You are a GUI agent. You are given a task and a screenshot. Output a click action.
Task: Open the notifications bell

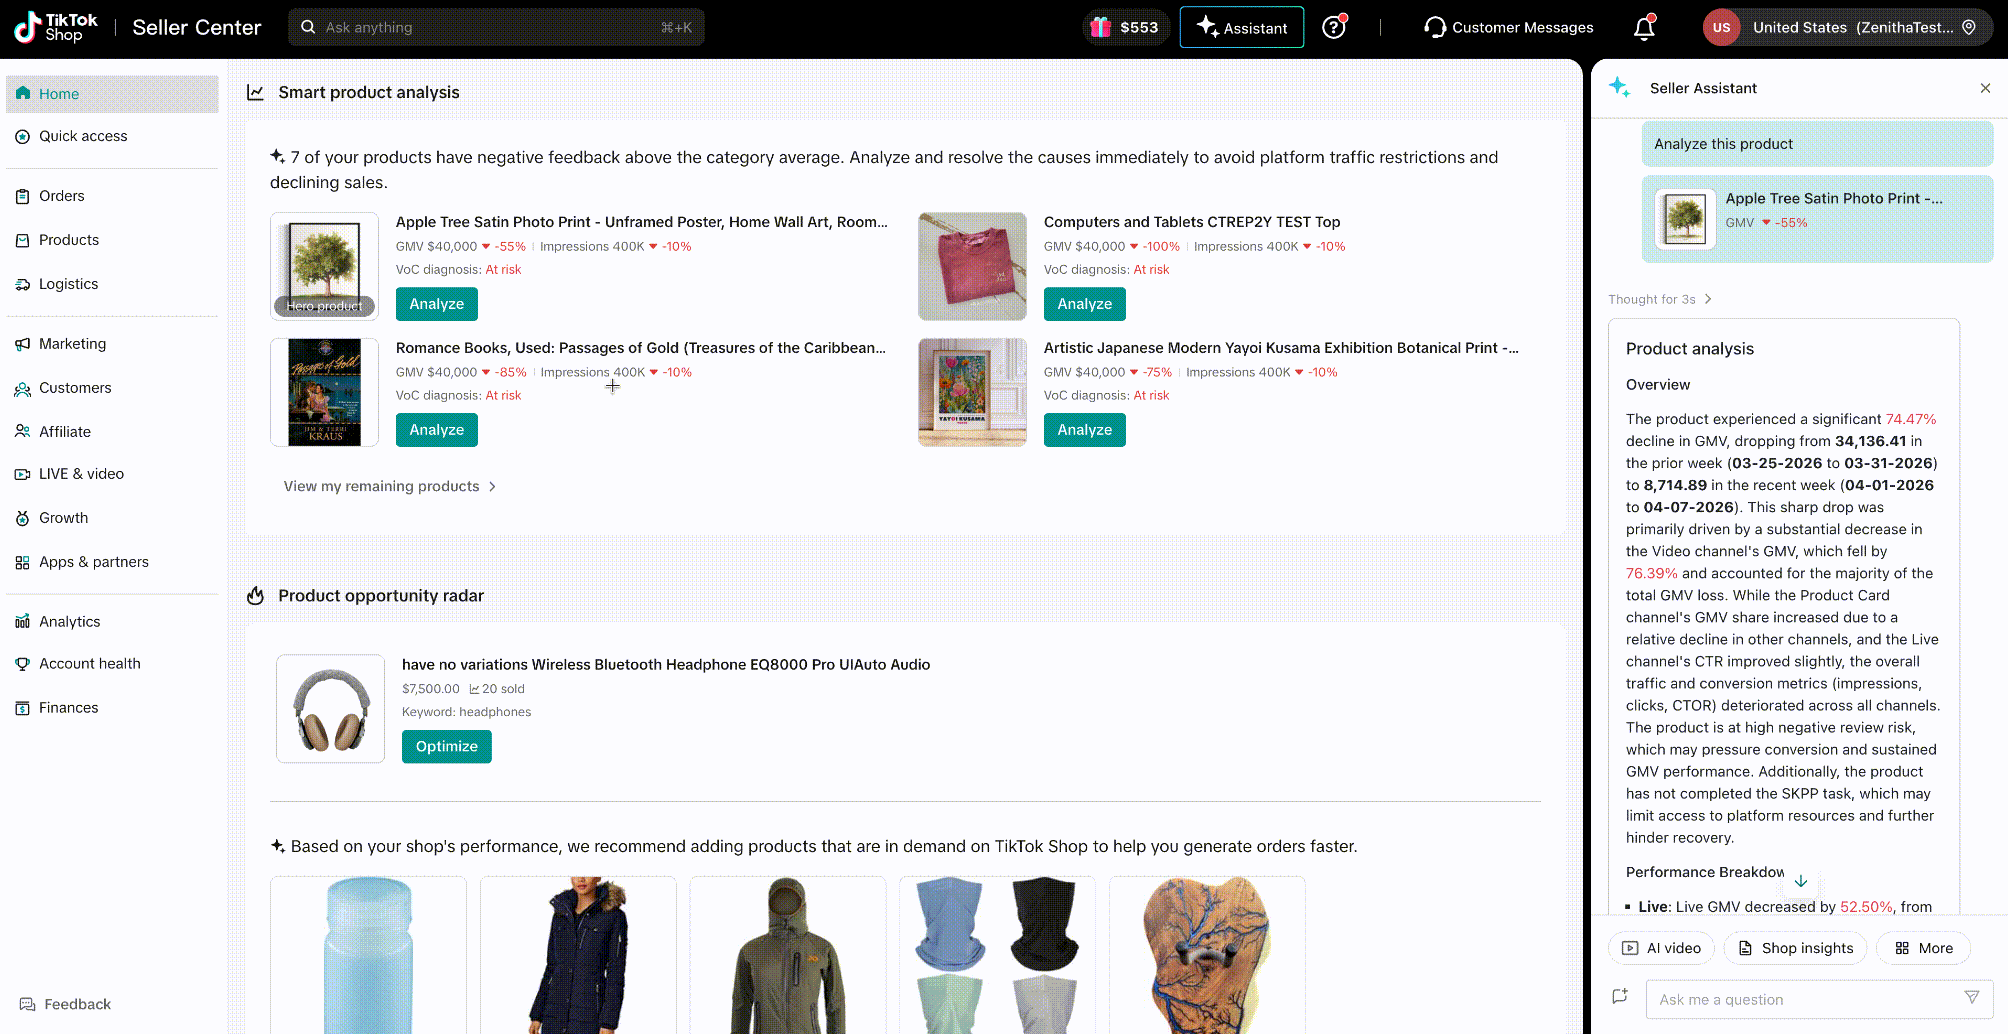pyautogui.click(x=1644, y=28)
